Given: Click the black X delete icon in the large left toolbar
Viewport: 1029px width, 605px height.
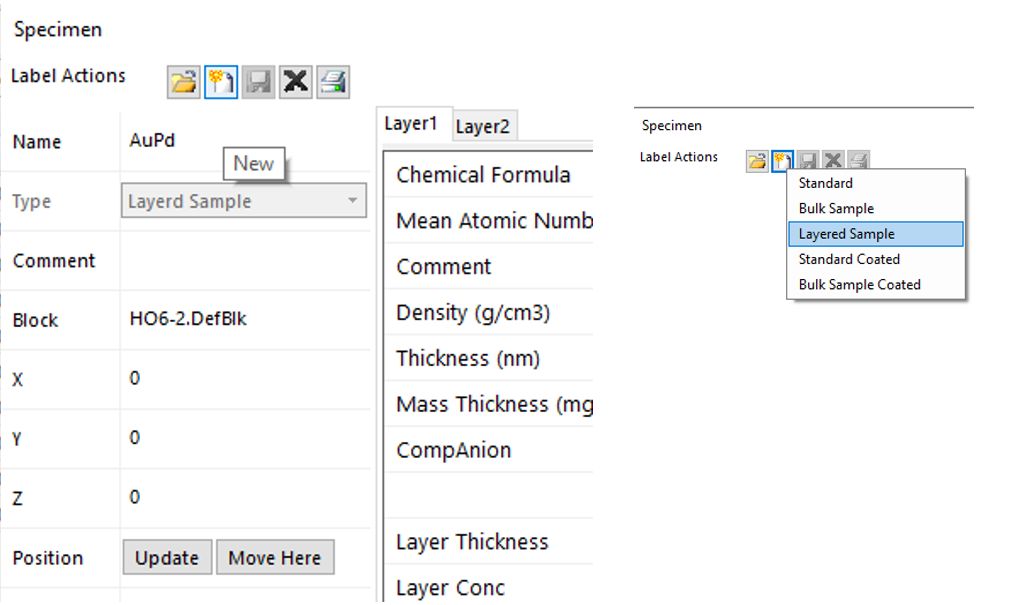Looking at the screenshot, I should pyautogui.click(x=295, y=82).
